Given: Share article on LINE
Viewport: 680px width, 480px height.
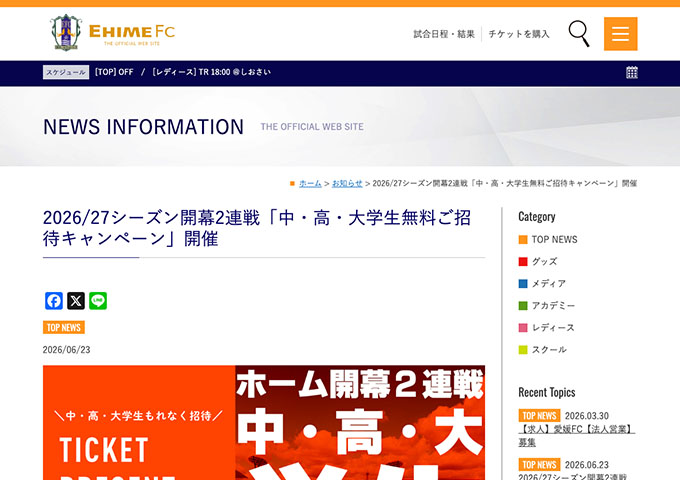Looking at the screenshot, I should 98,301.
